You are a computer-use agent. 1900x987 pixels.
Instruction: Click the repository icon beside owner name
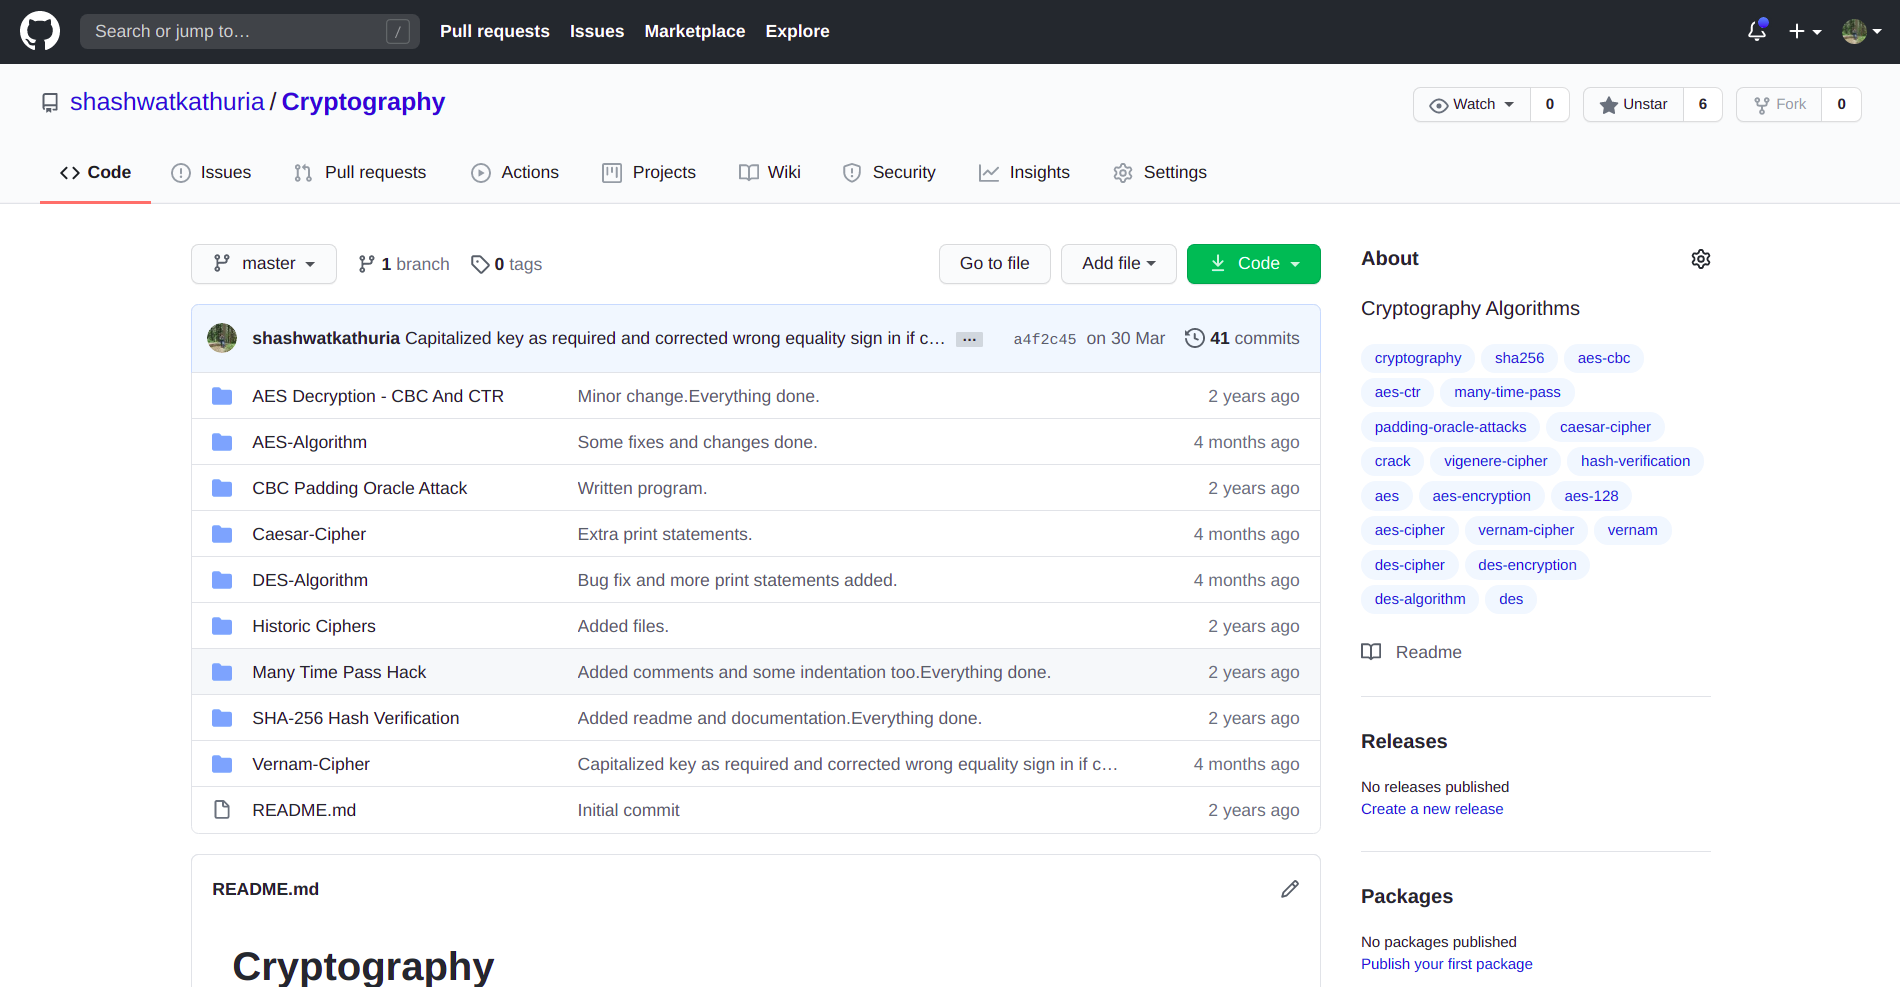coord(50,103)
